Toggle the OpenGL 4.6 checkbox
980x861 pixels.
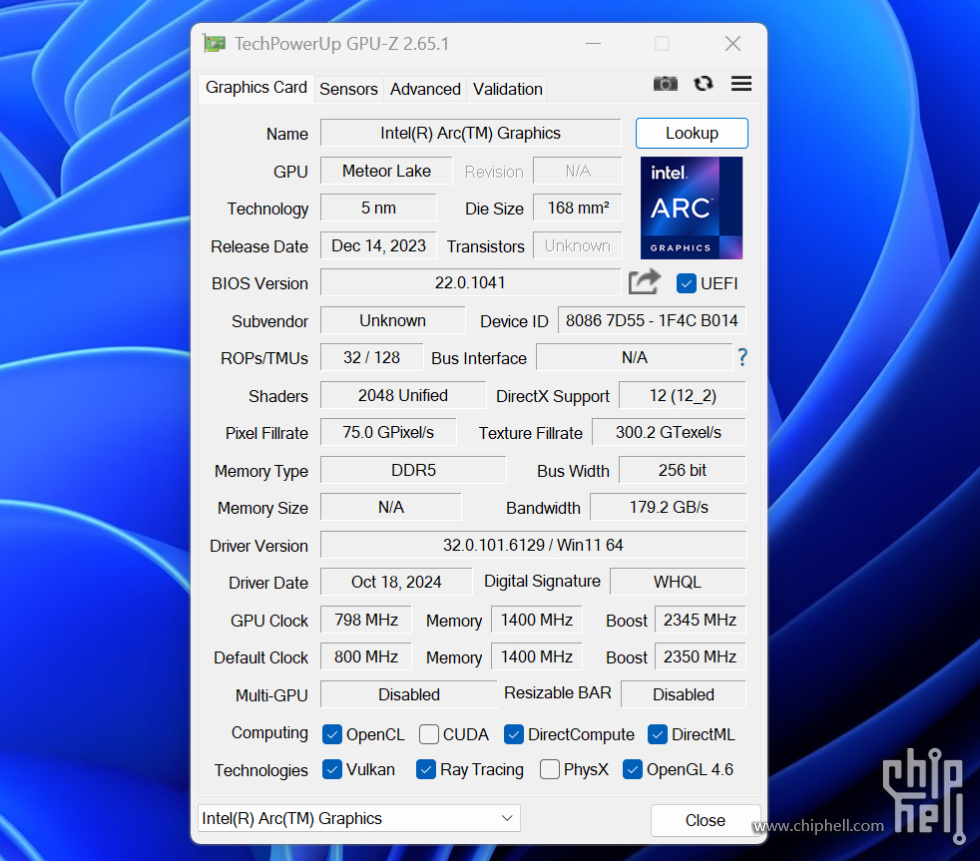(632, 769)
